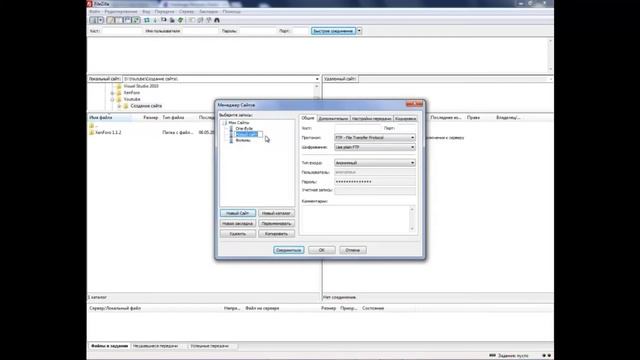Click the Новый Сайт button

point(238,213)
